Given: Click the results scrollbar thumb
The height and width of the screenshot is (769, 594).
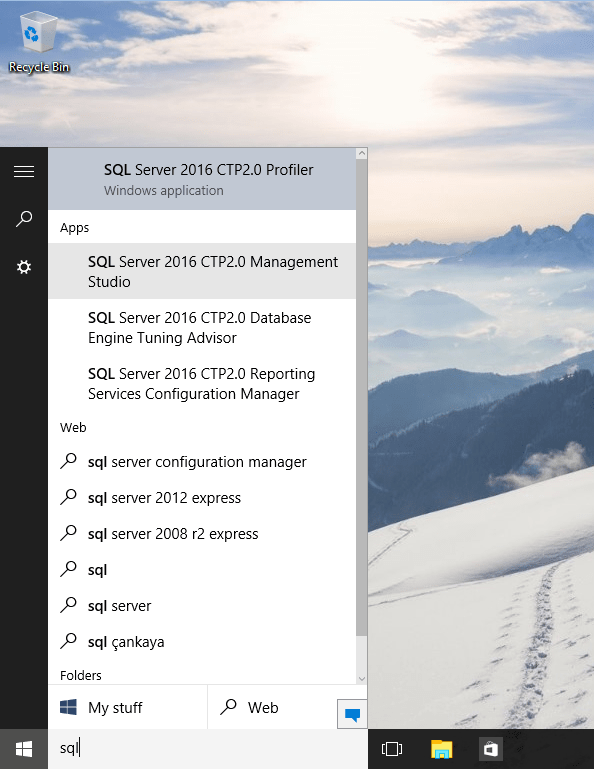Looking at the screenshot, I should (x=362, y=397).
